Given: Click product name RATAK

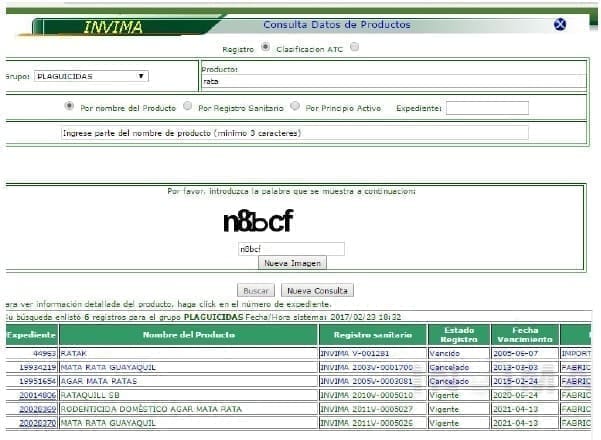Looking at the screenshot, I should click(x=74, y=353).
